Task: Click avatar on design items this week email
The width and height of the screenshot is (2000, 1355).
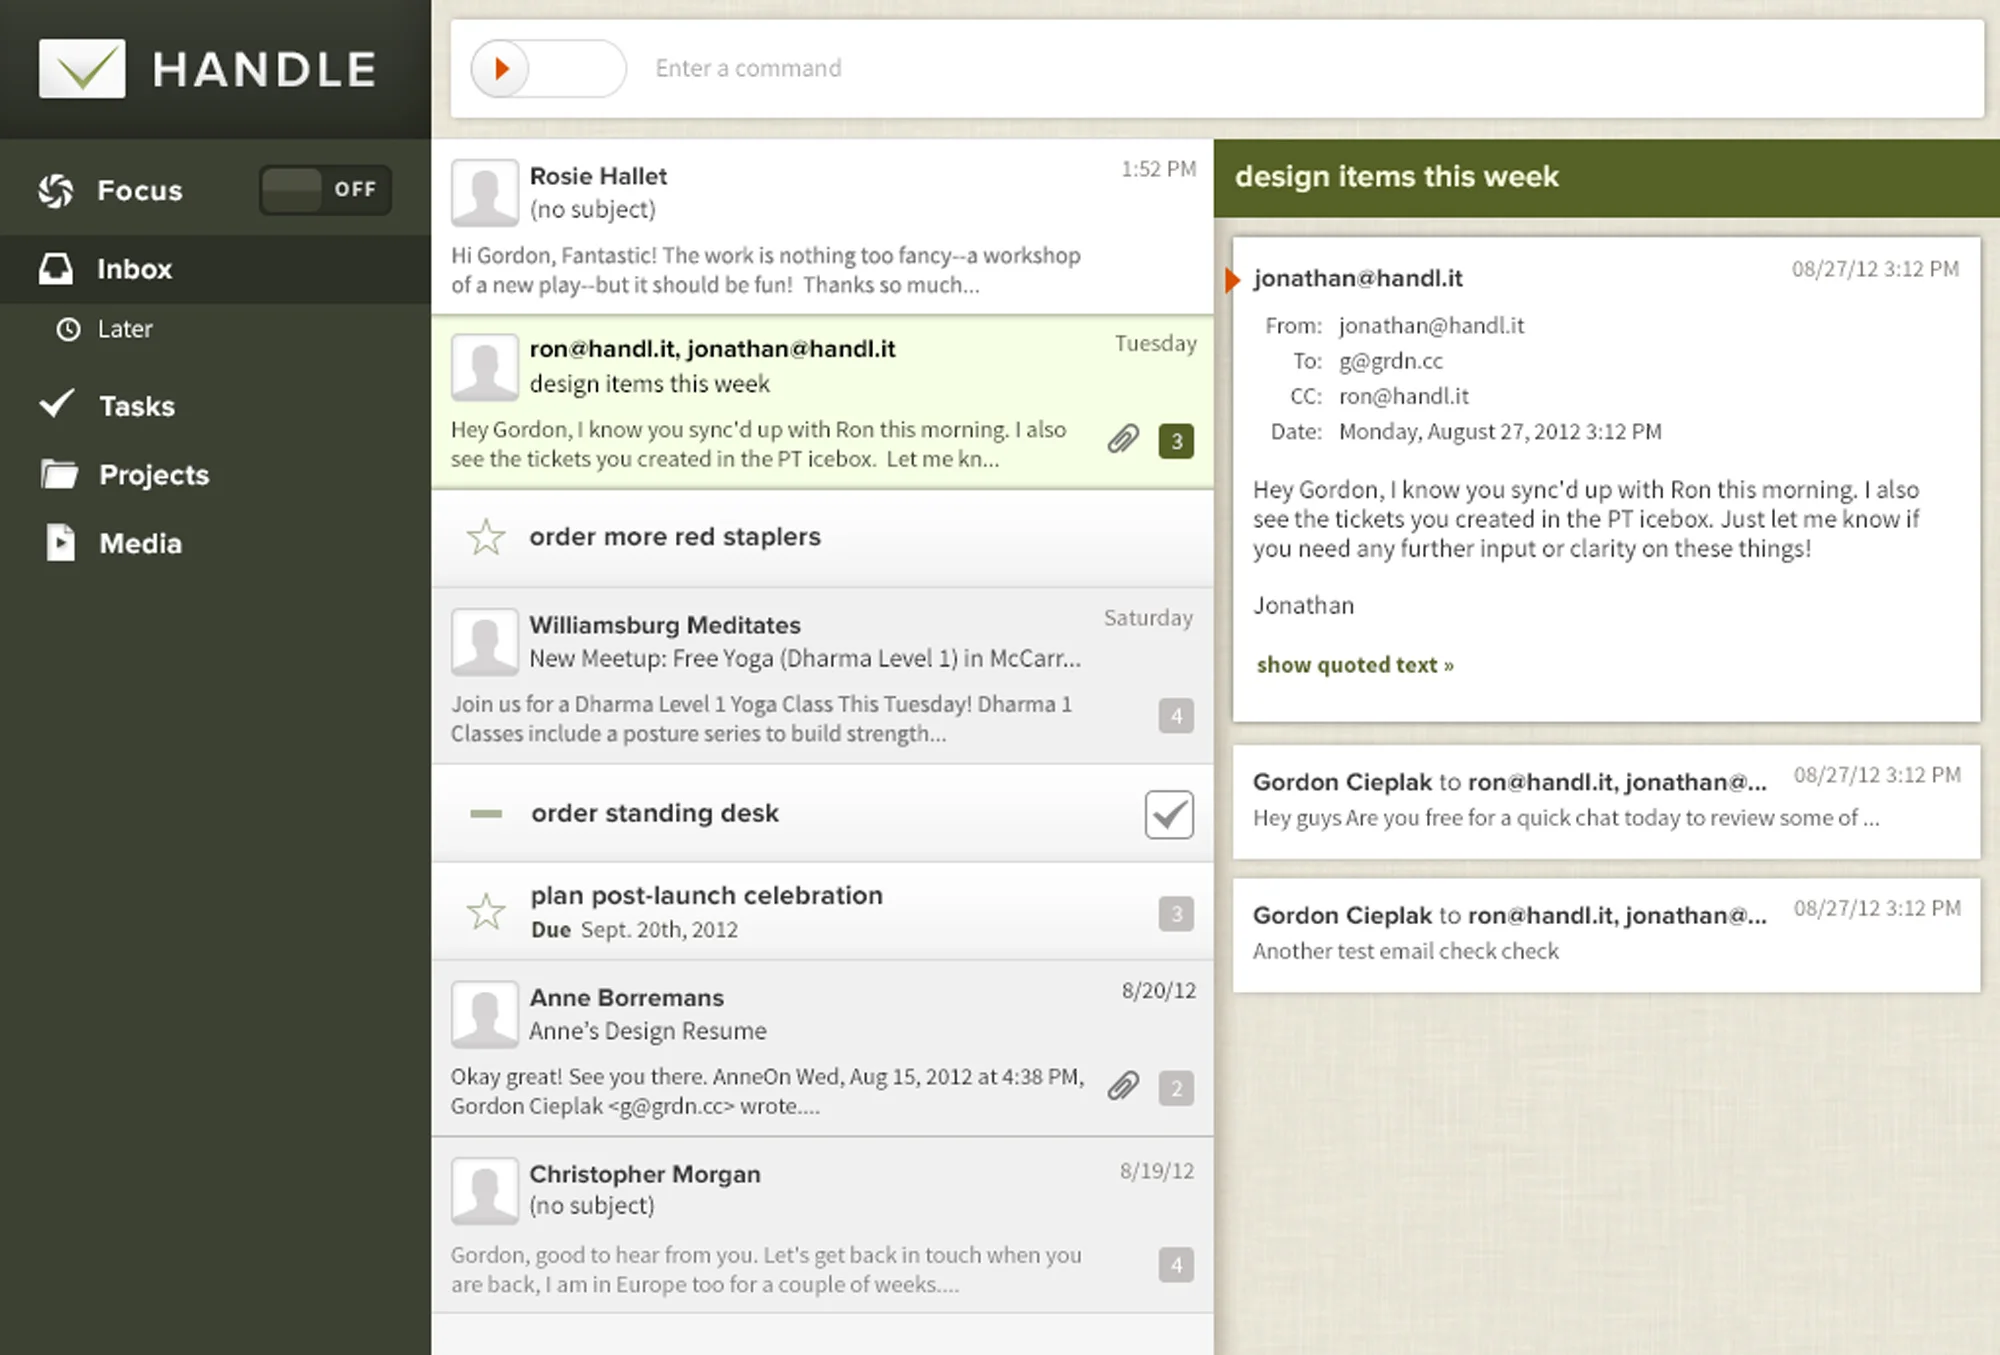Action: [x=485, y=367]
